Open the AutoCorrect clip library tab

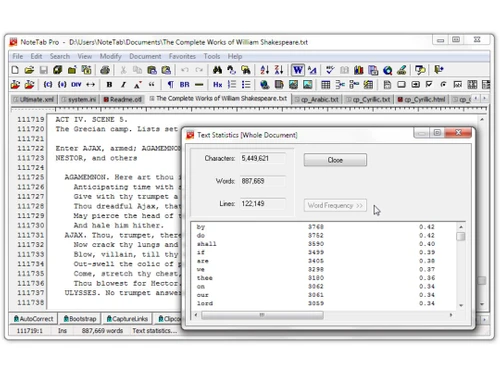click(33, 319)
